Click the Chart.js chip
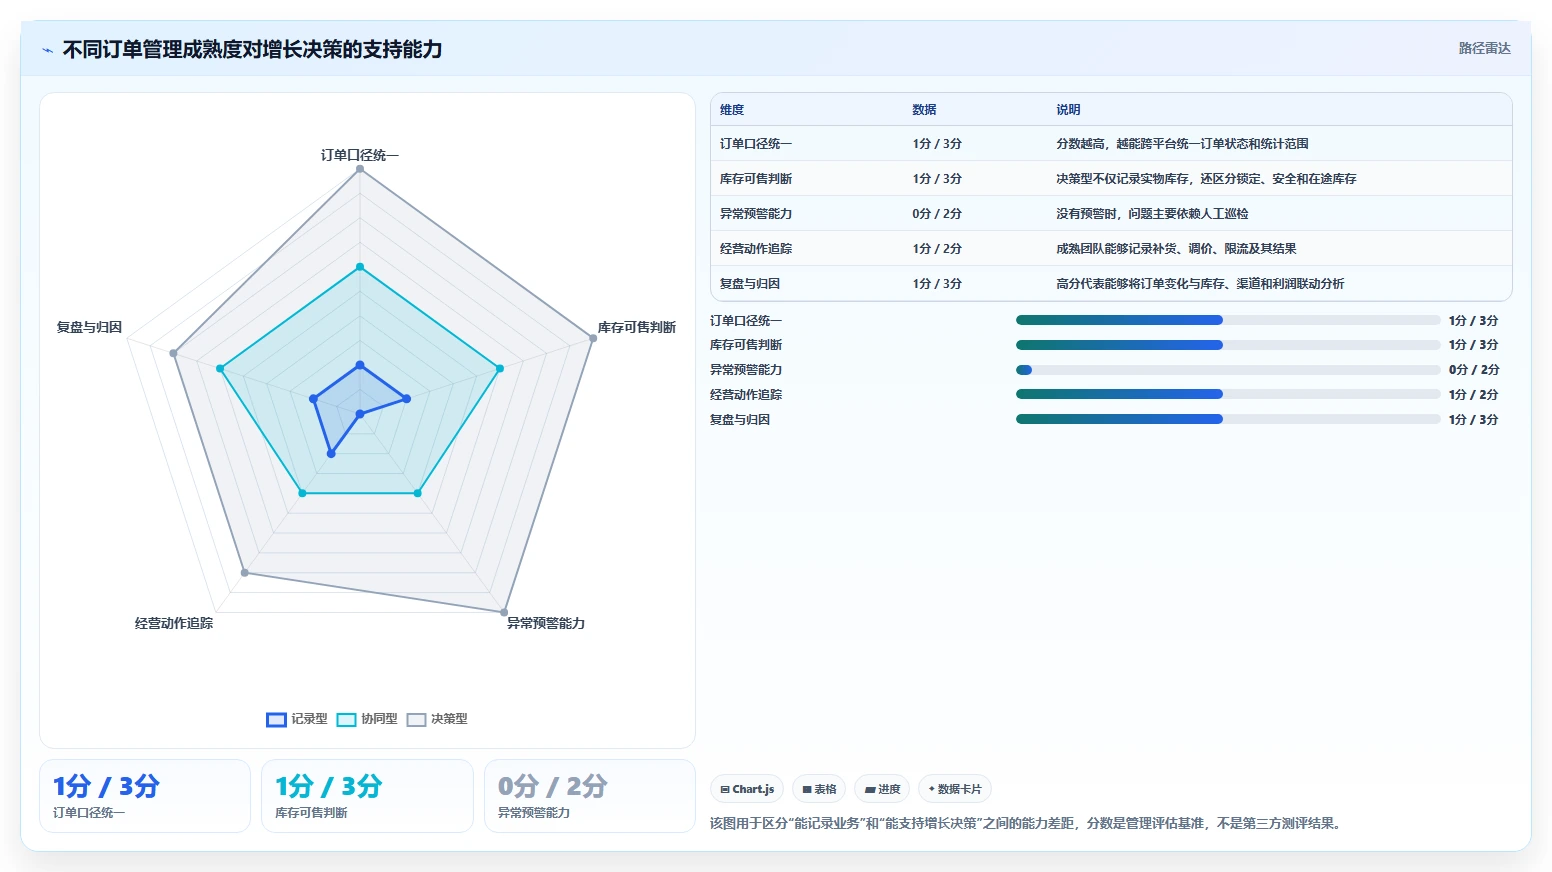1552x872 pixels. click(747, 789)
